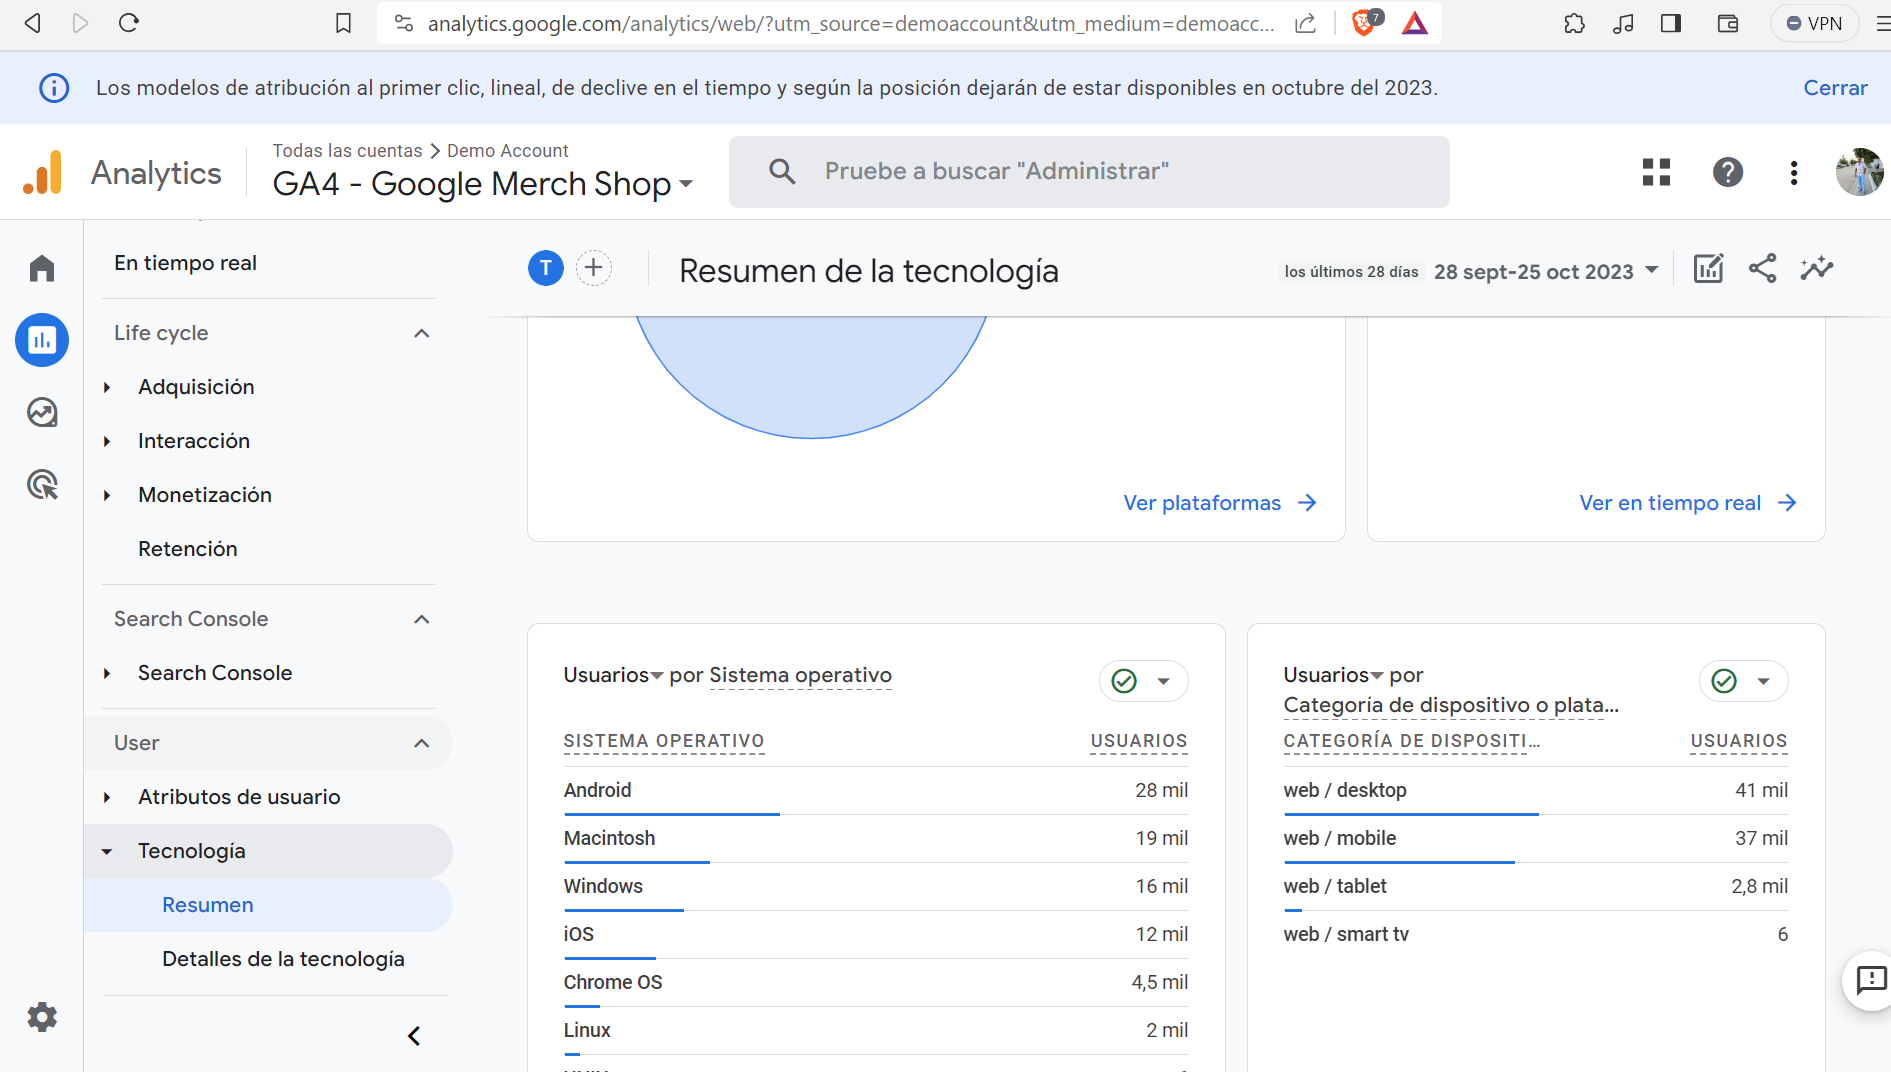Change Usuarios metric in Sistema operativo card
This screenshot has width=1891, height=1072.
[x=613, y=675]
